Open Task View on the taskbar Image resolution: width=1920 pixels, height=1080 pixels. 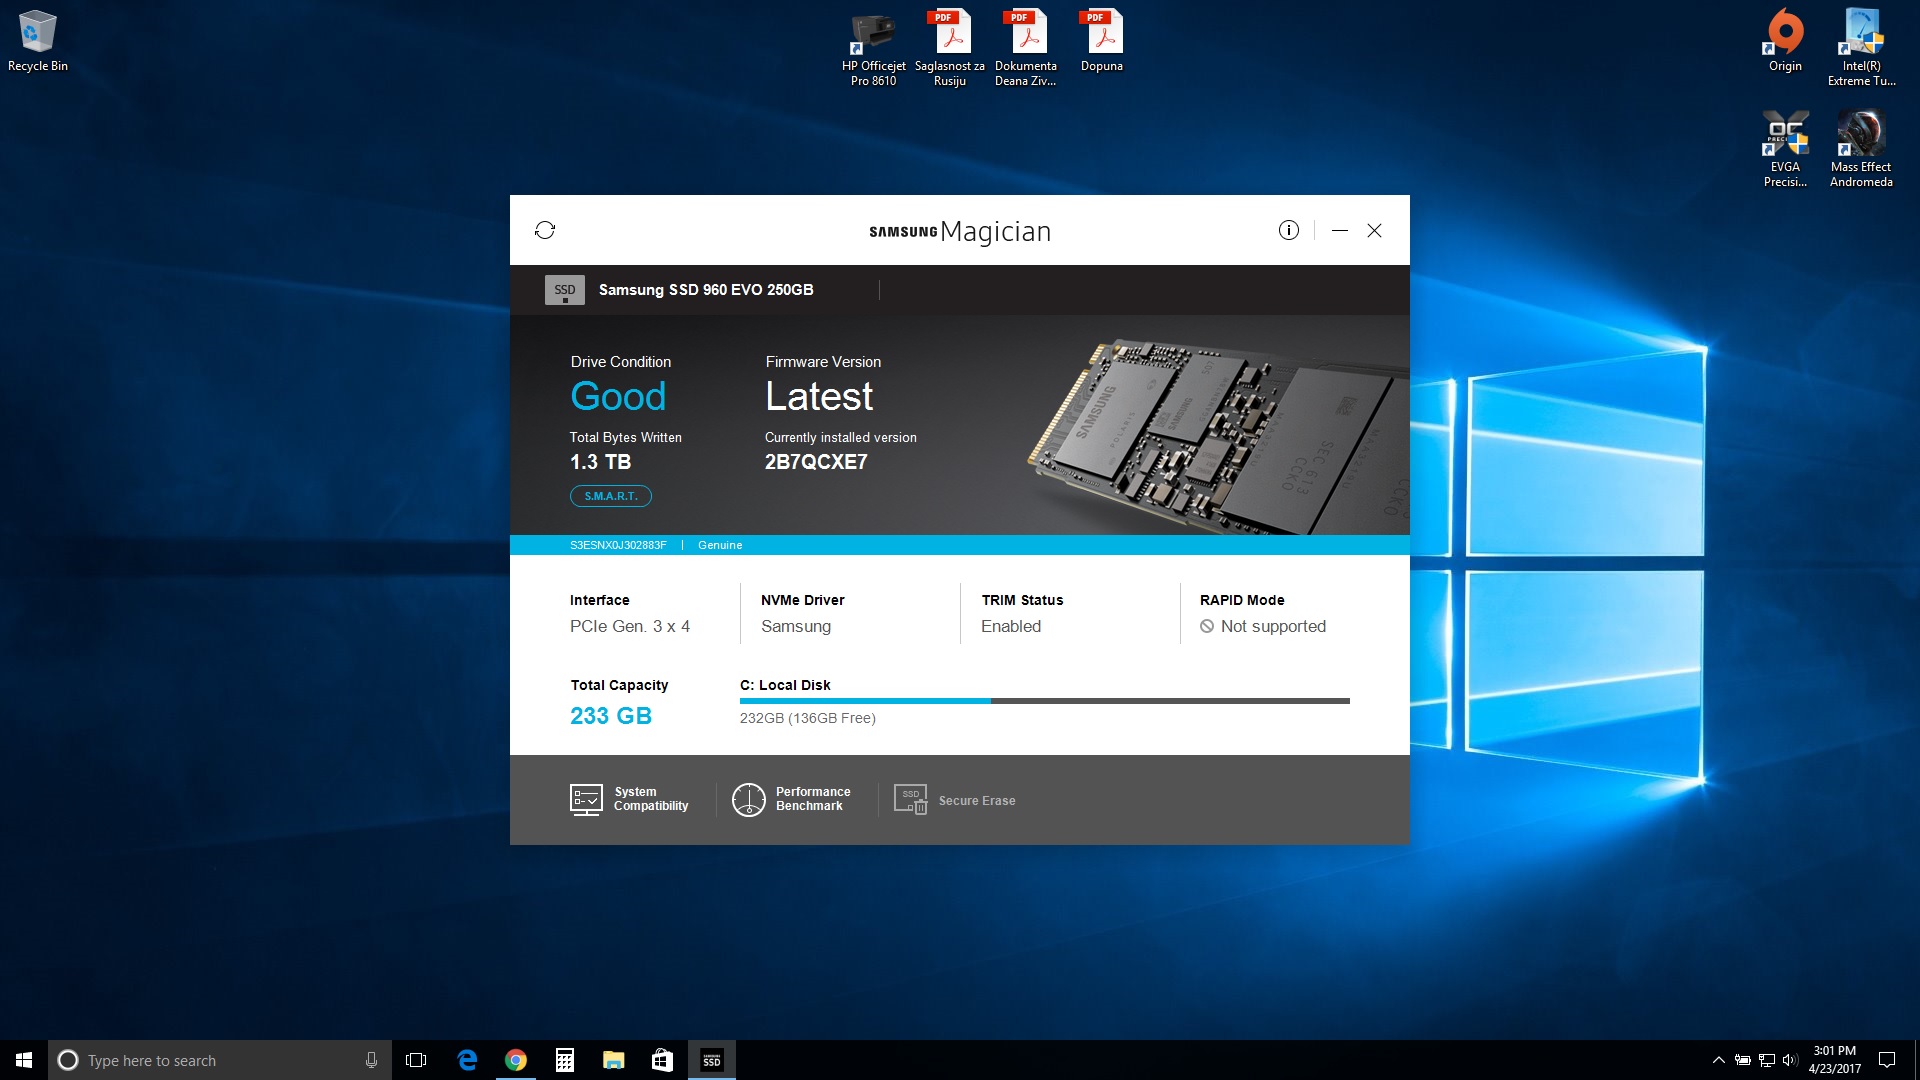pyautogui.click(x=416, y=1060)
